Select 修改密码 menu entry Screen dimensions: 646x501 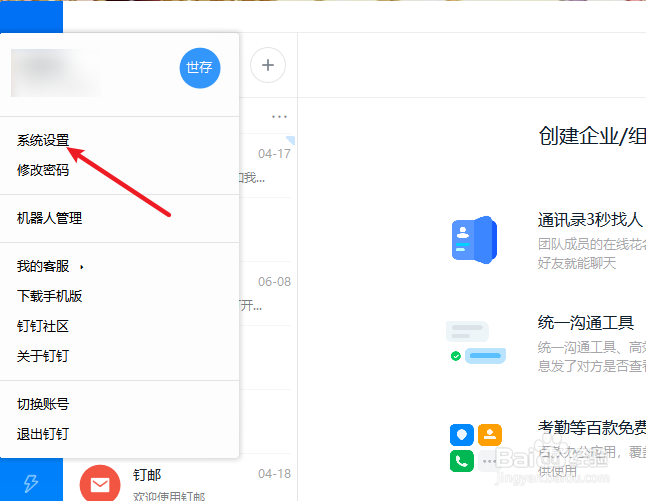point(43,170)
